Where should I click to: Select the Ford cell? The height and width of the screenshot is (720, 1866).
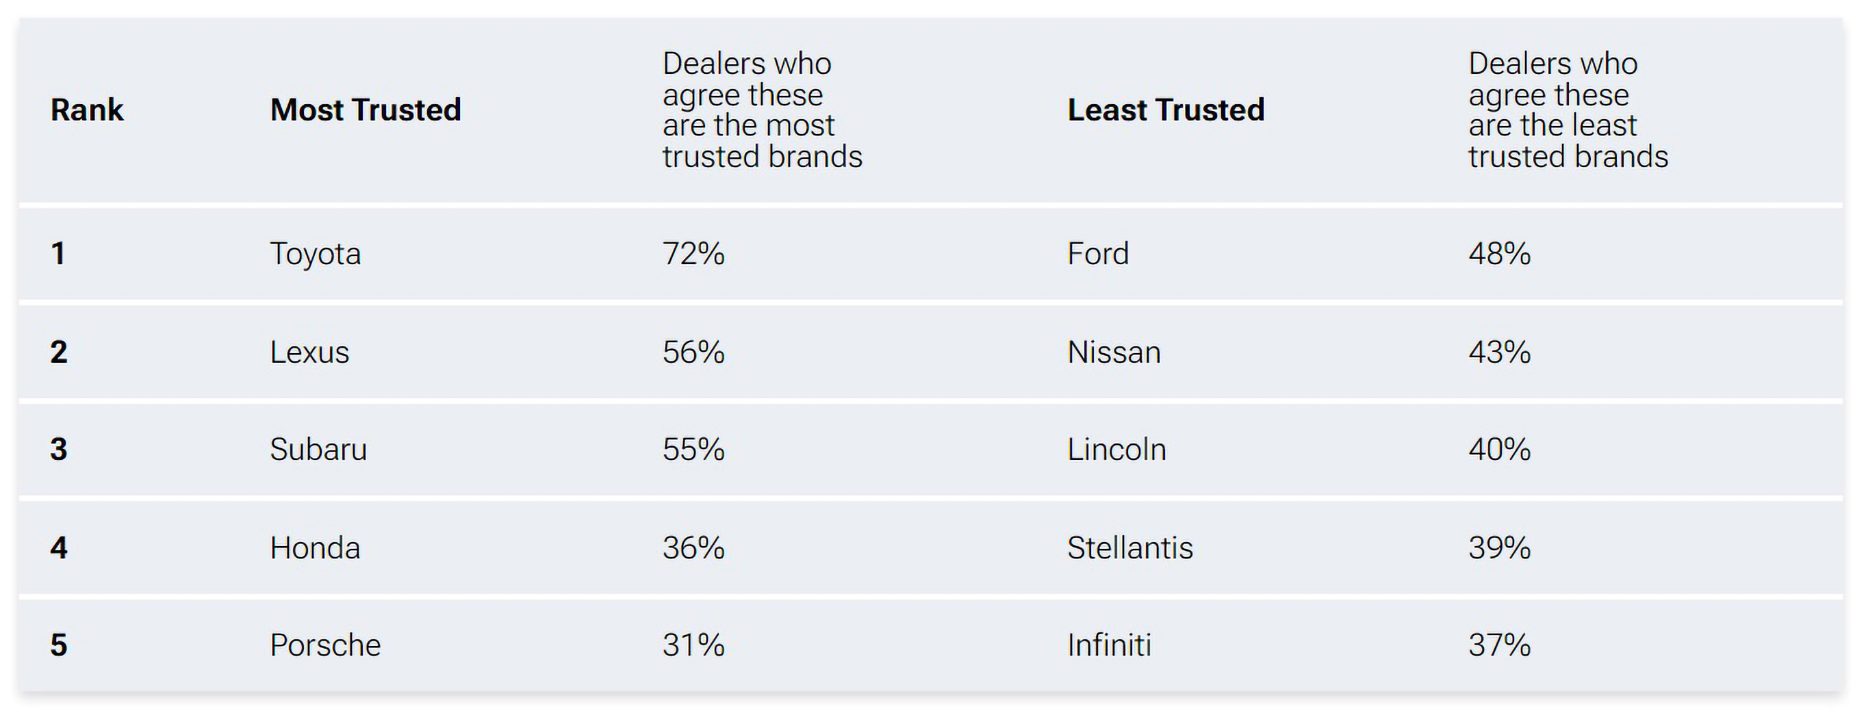[x=1097, y=254]
